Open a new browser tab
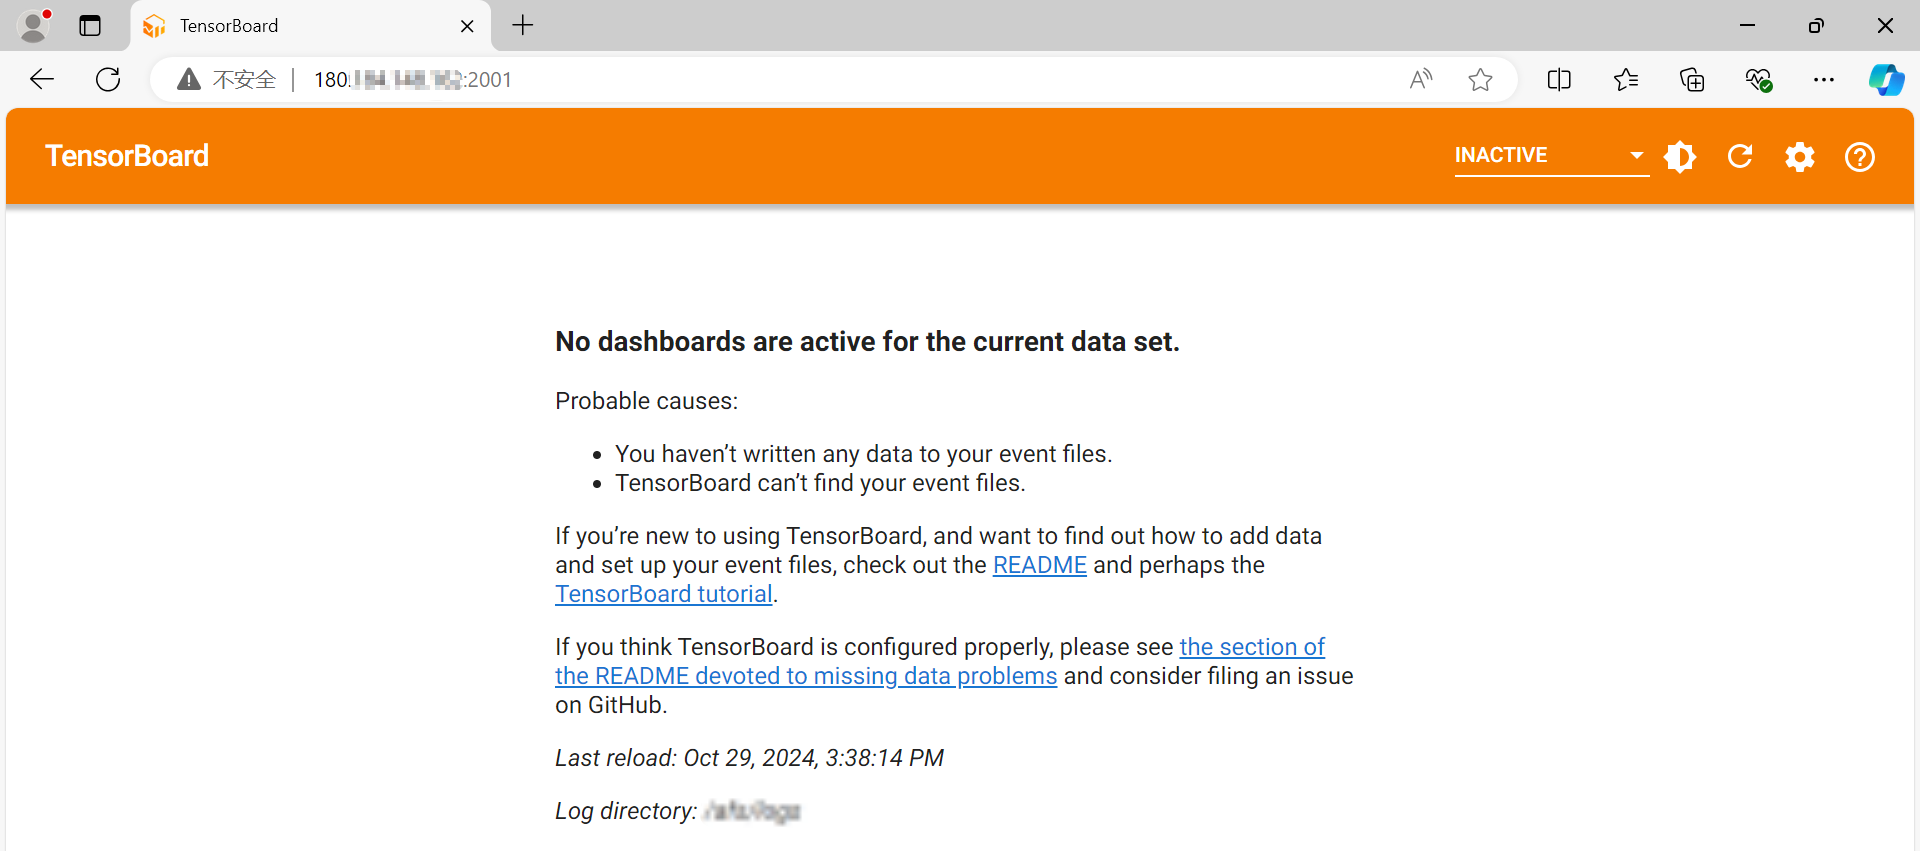The width and height of the screenshot is (1920, 851). point(523,26)
